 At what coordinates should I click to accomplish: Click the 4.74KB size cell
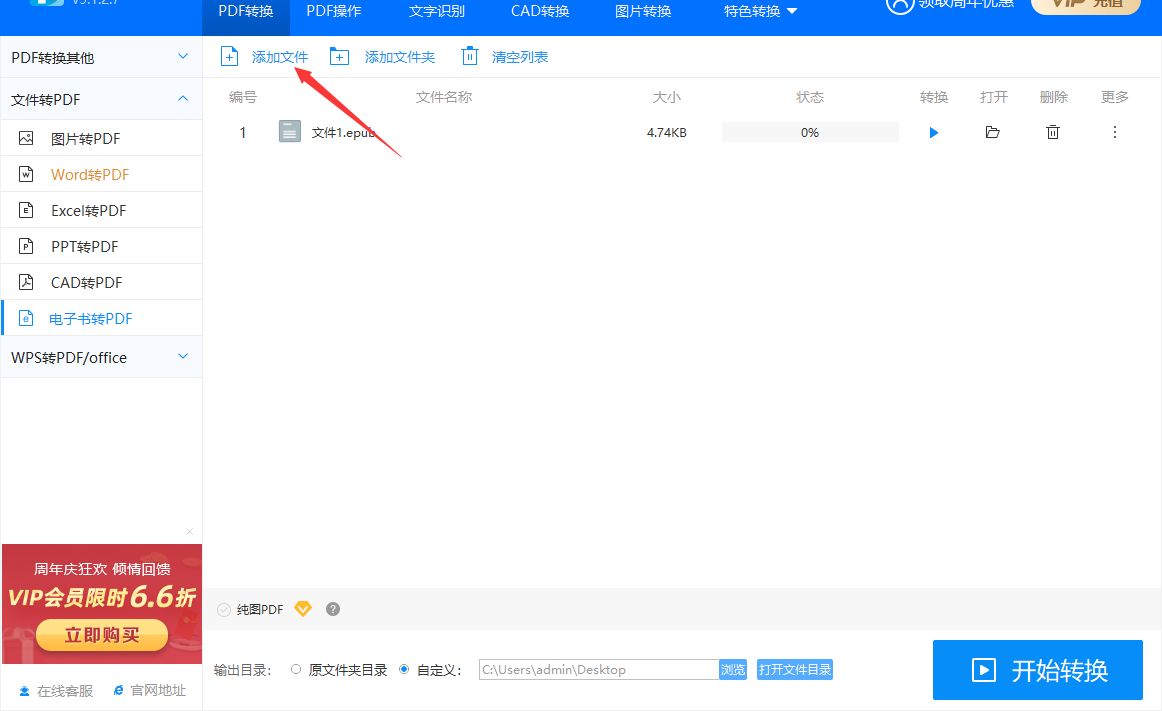pos(666,133)
